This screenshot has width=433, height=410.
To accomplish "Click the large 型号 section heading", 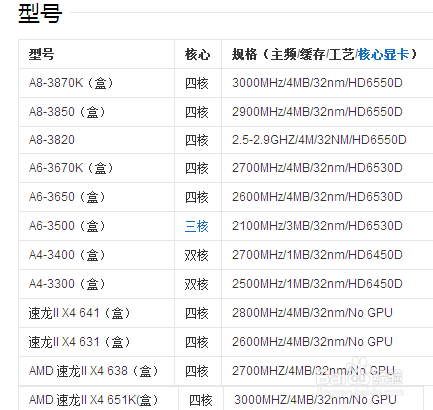I will 40,14.
